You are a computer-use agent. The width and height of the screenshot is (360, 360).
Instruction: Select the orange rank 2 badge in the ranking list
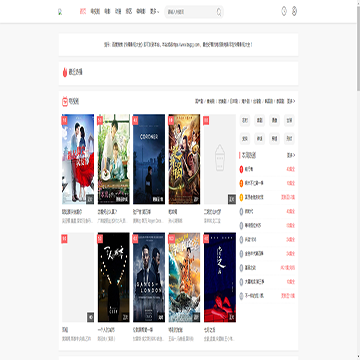242,183
